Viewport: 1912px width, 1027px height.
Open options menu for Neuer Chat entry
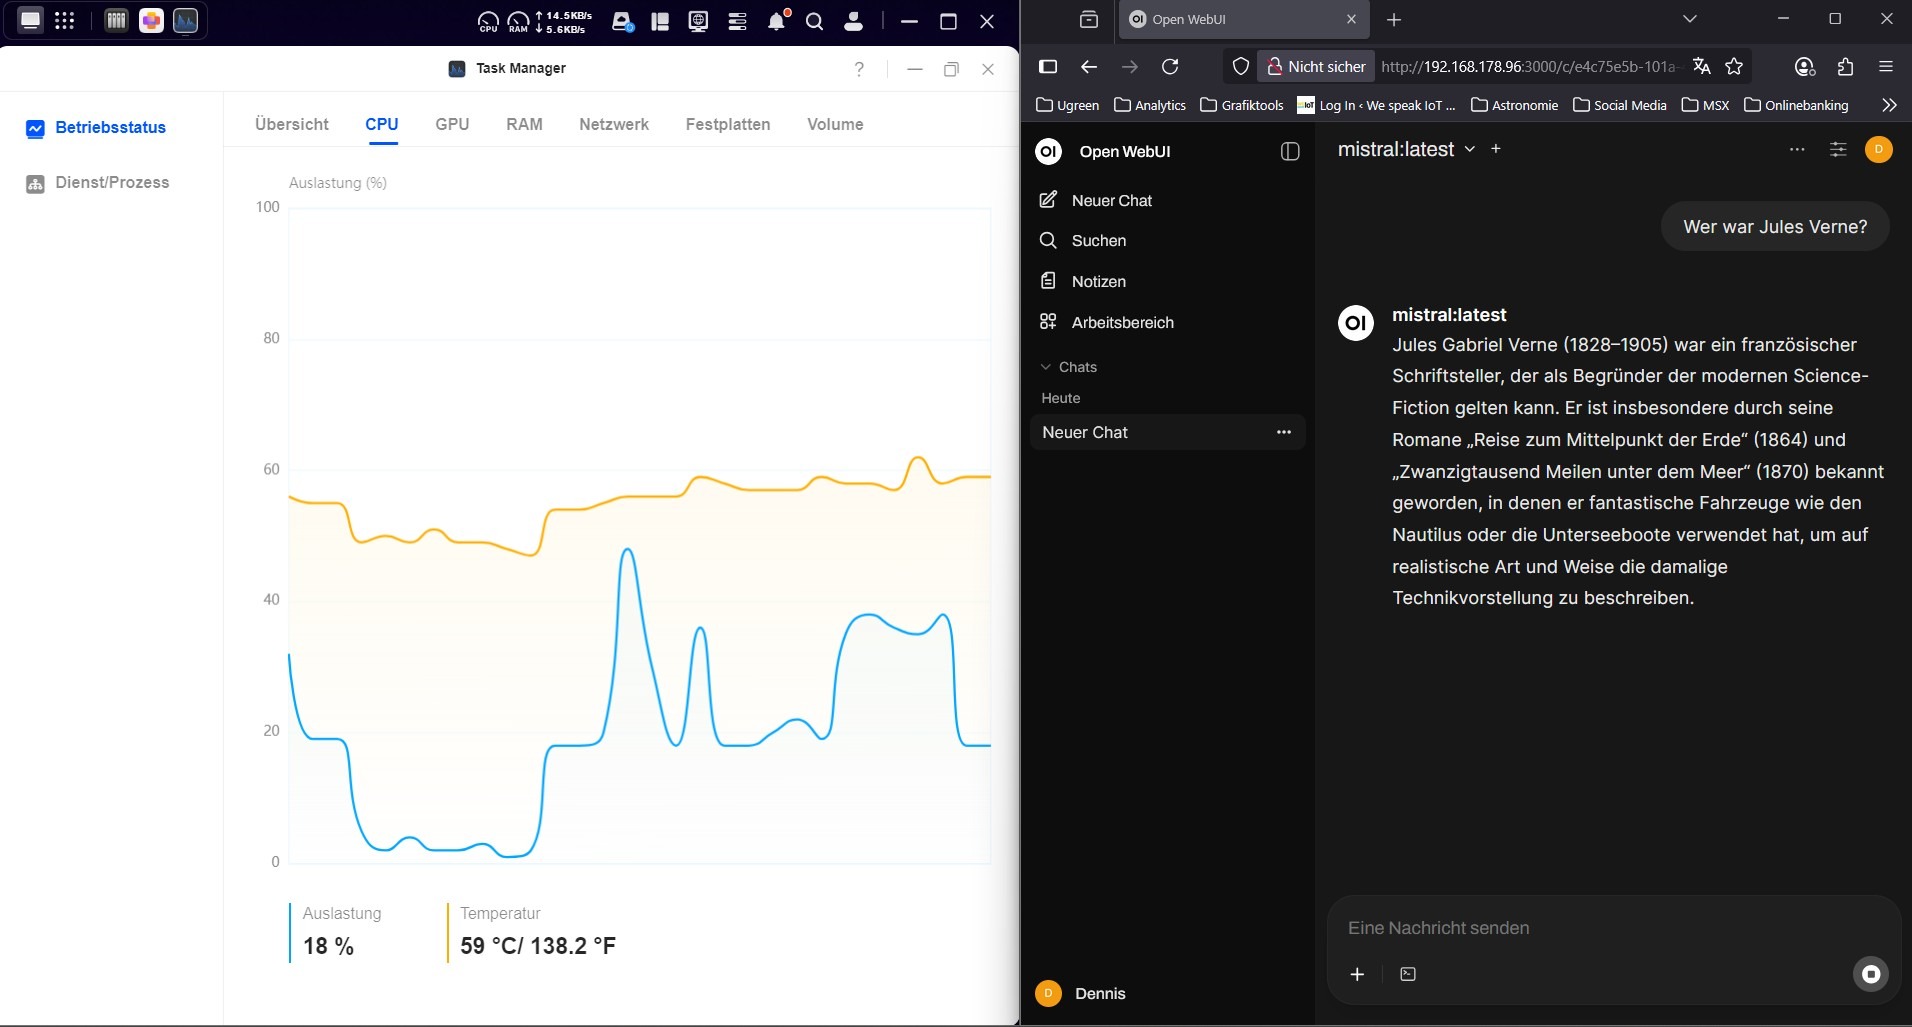[1283, 432]
